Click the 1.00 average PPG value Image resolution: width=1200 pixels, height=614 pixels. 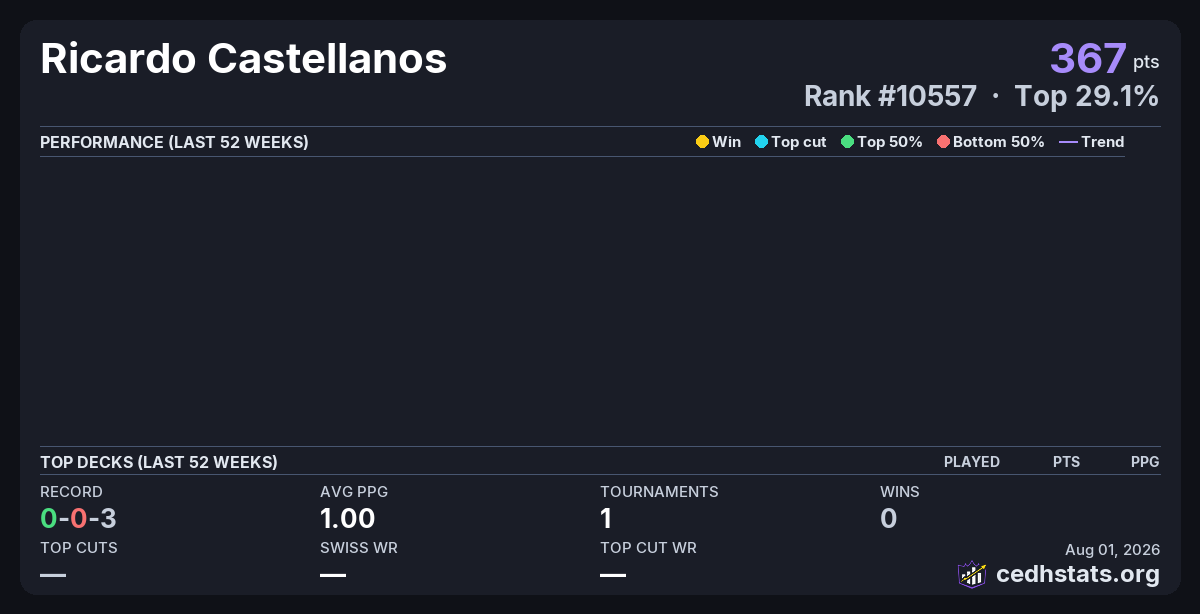(x=348, y=518)
